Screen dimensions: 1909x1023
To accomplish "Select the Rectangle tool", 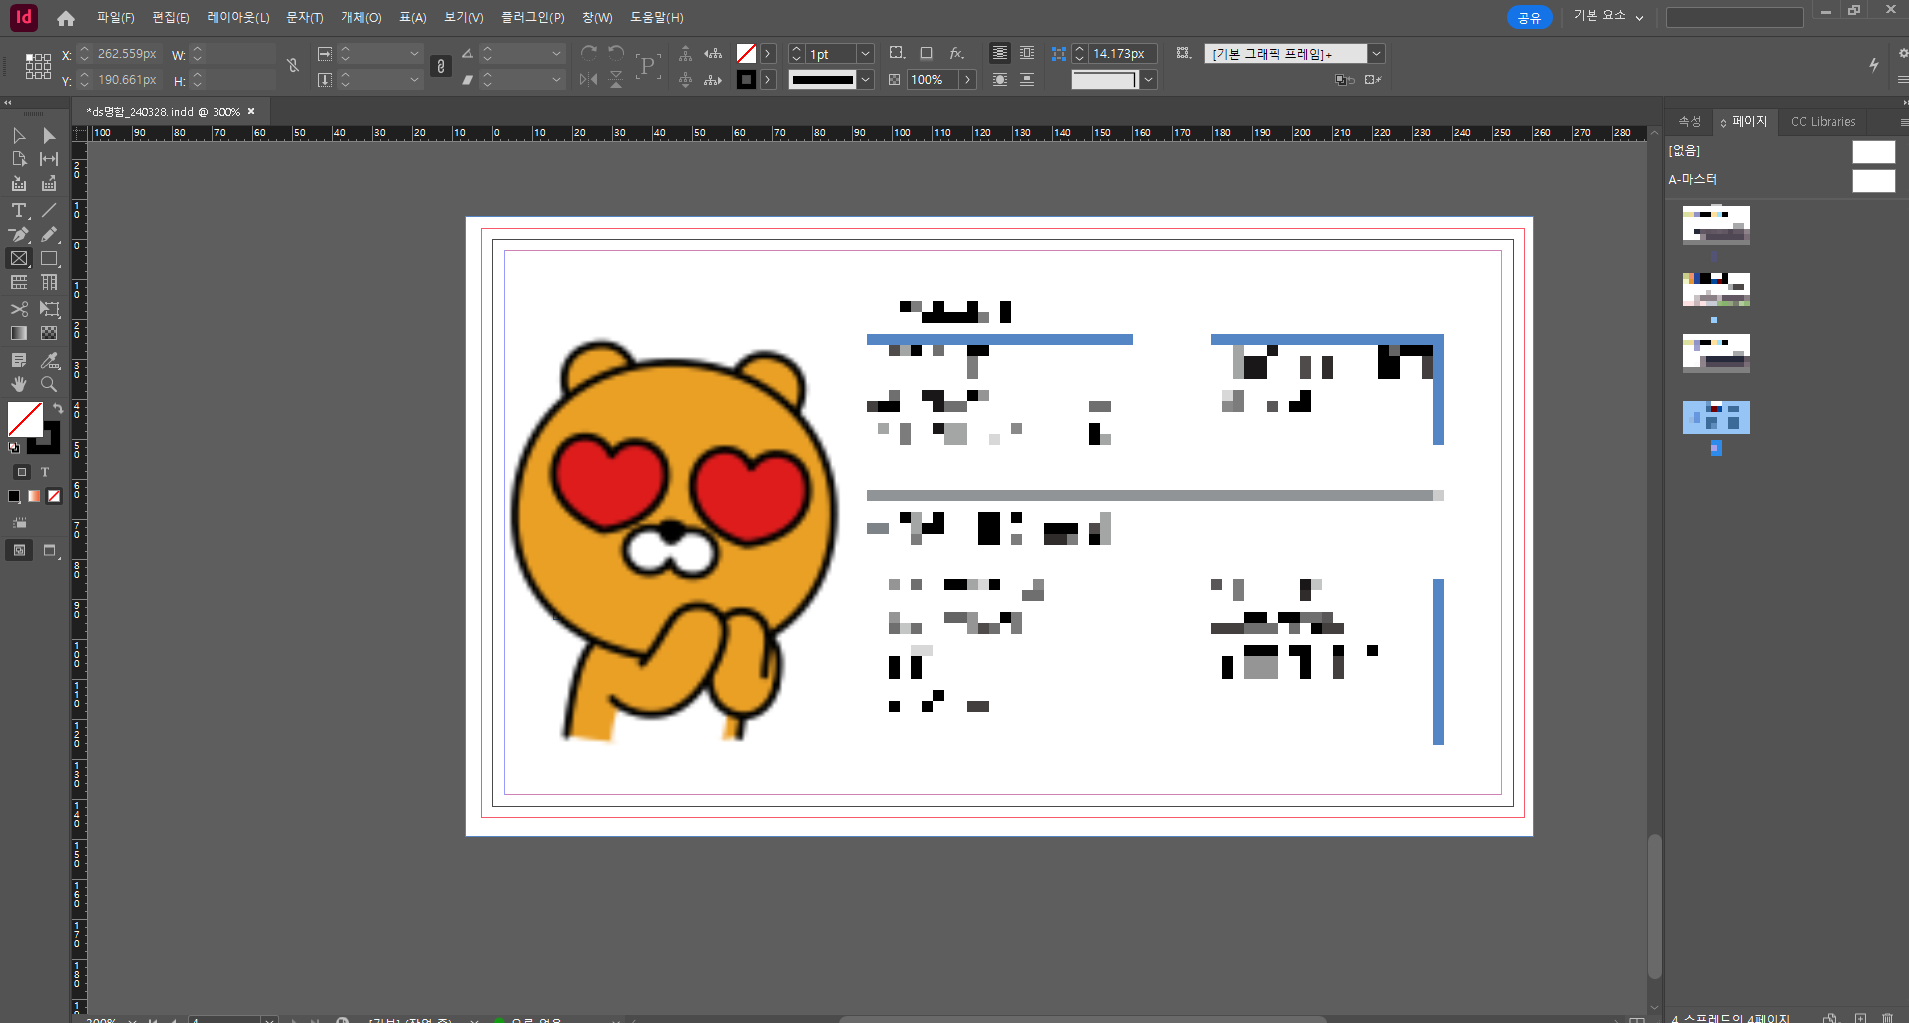I will 49,258.
